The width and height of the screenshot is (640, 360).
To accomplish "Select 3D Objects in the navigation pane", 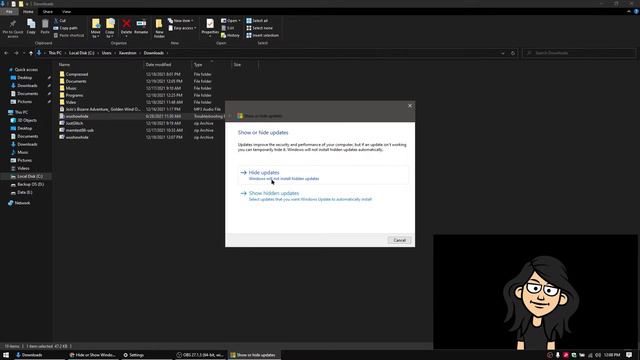I will (27, 120).
